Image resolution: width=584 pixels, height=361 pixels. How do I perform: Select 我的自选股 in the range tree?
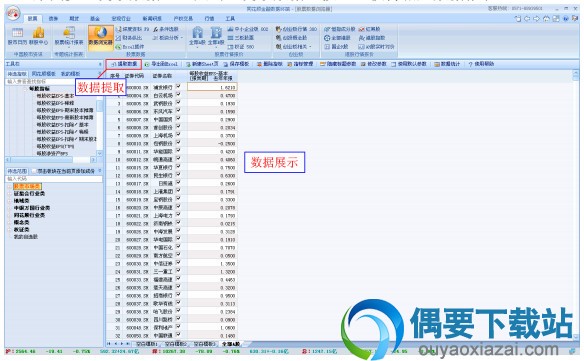(x=26, y=237)
